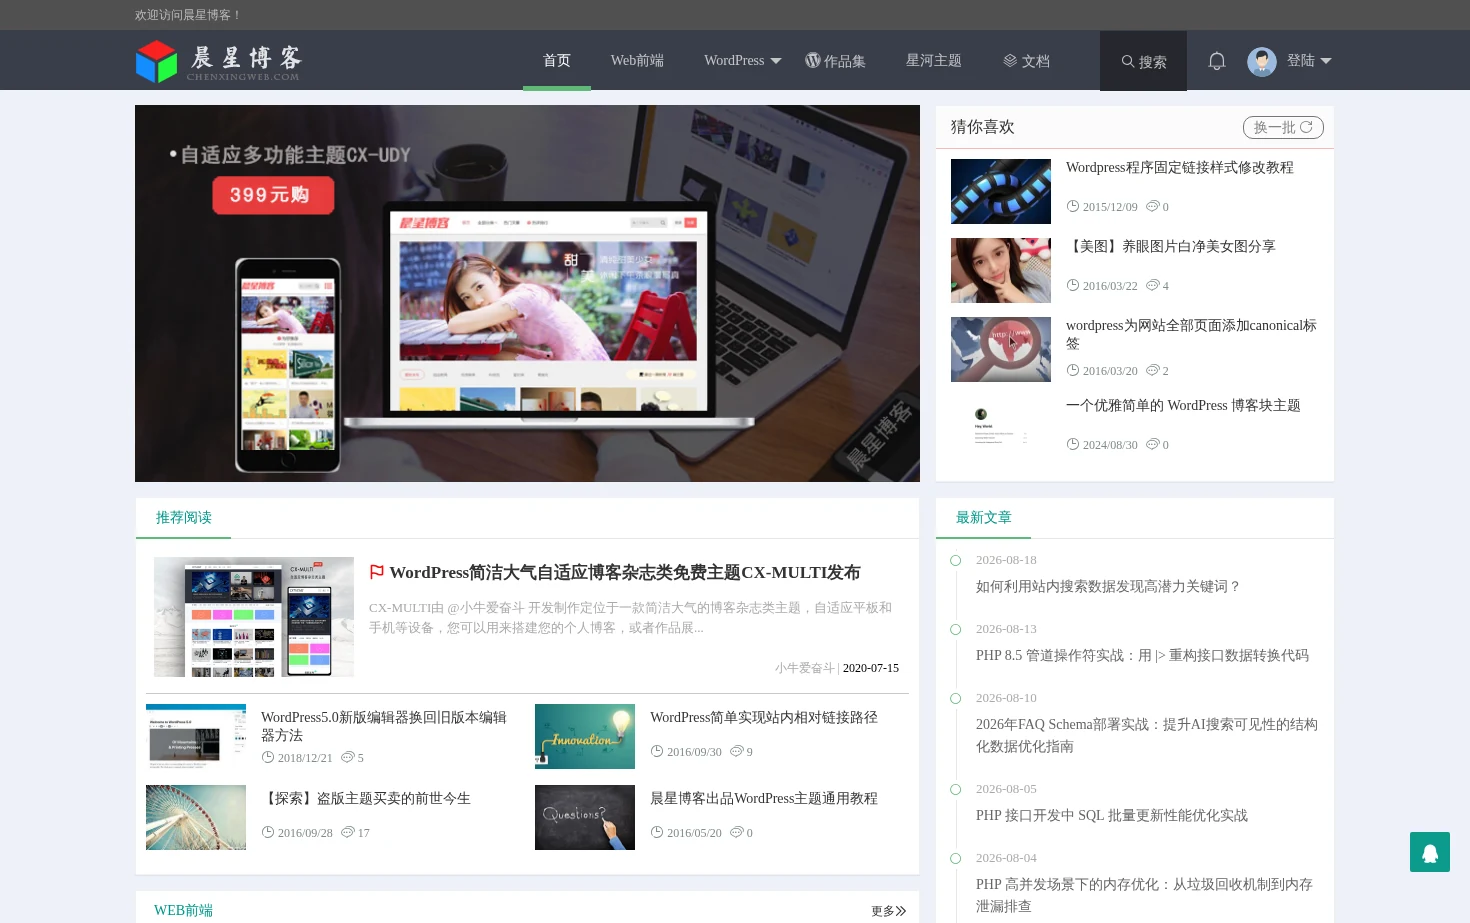Image resolution: width=1470 pixels, height=923 pixels.
Task: Open the 登陆 login dropdown
Action: coord(1309,60)
